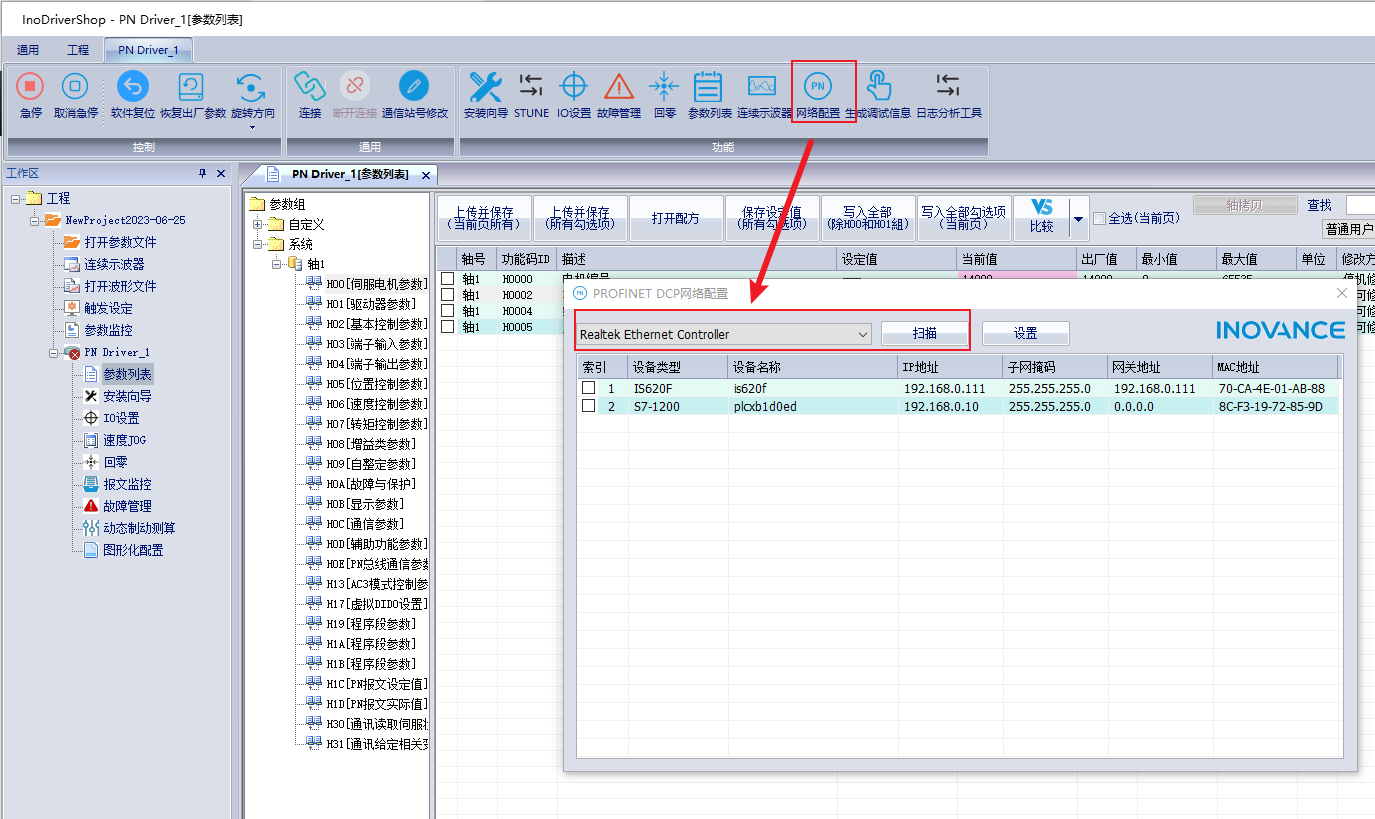Select 报文监控 in the workspace tree

(x=127, y=484)
